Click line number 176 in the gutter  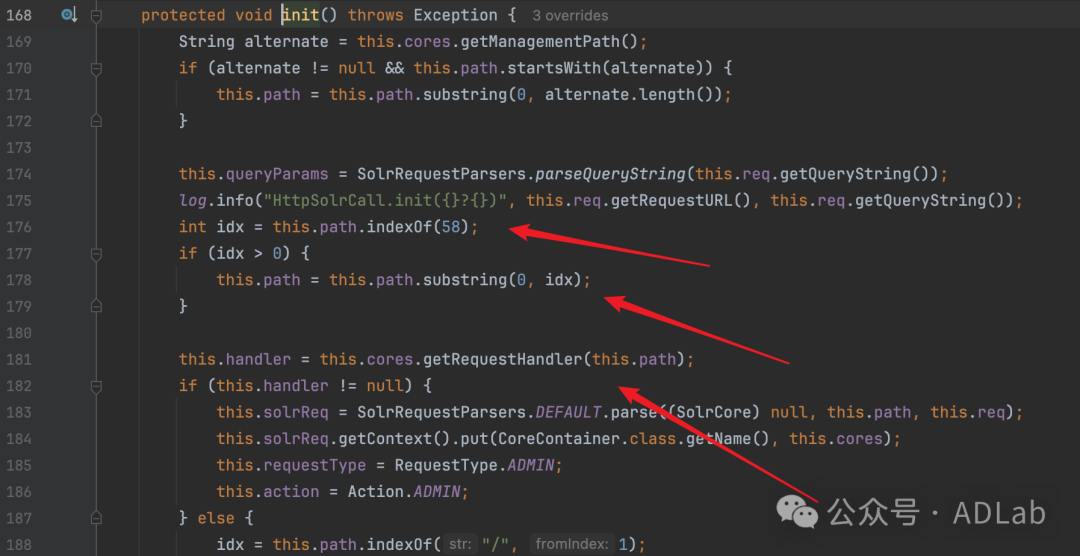[x=19, y=227]
